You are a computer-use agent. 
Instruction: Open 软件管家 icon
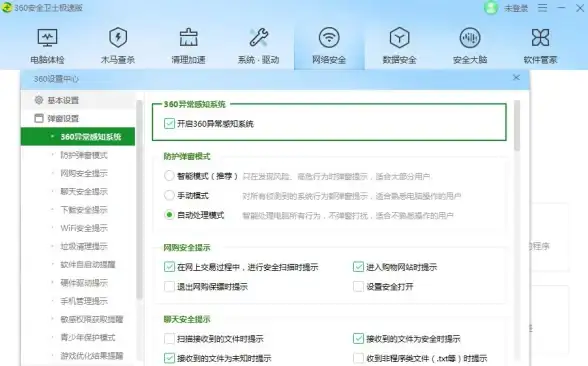(540, 38)
